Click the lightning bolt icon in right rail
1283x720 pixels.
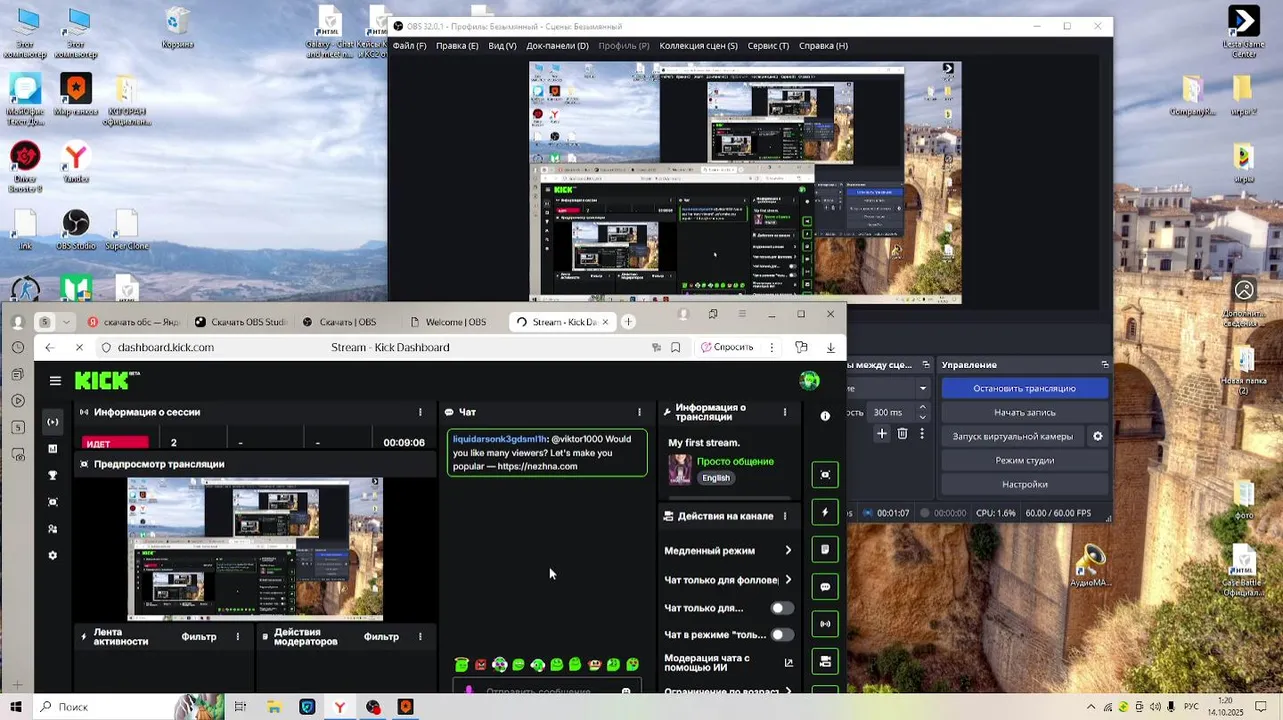point(825,512)
